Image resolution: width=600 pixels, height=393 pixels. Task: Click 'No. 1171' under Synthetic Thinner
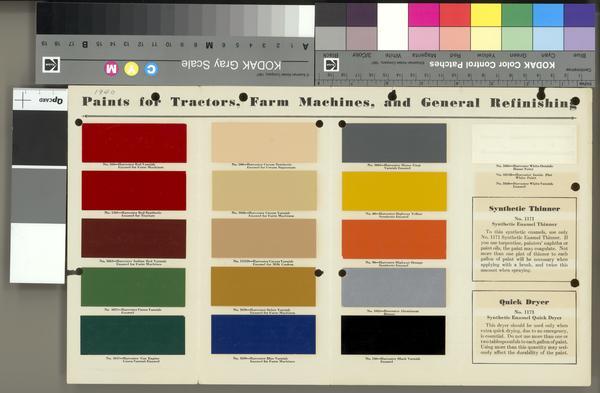pos(524,219)
